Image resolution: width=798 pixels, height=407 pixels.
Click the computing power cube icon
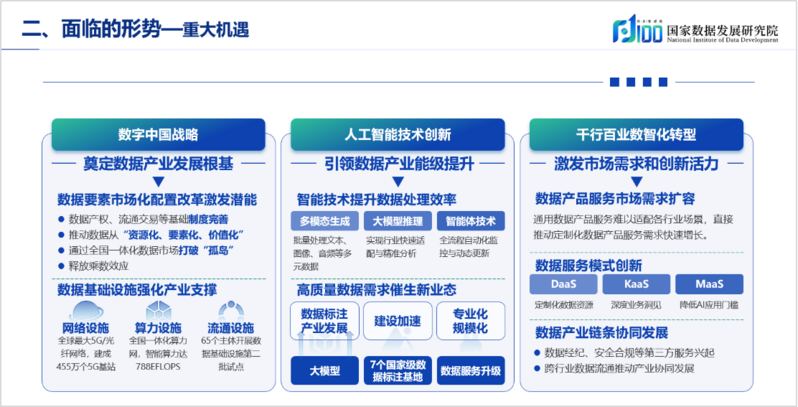tap(159, 309)
